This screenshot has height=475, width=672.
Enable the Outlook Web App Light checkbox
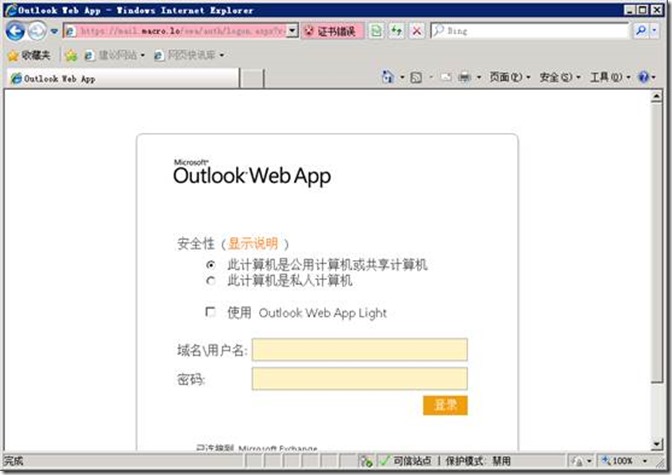210,312
